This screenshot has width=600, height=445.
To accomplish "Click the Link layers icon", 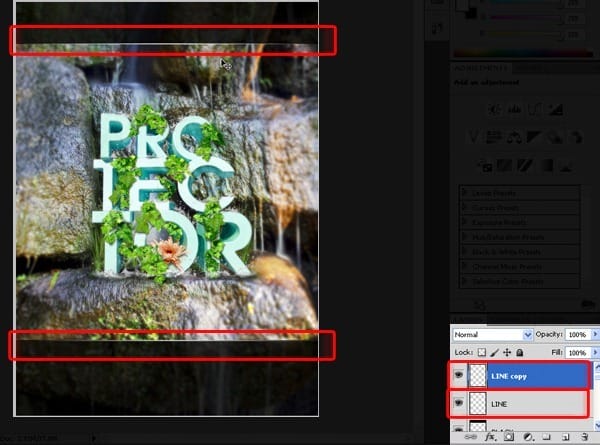I will 470,437.
